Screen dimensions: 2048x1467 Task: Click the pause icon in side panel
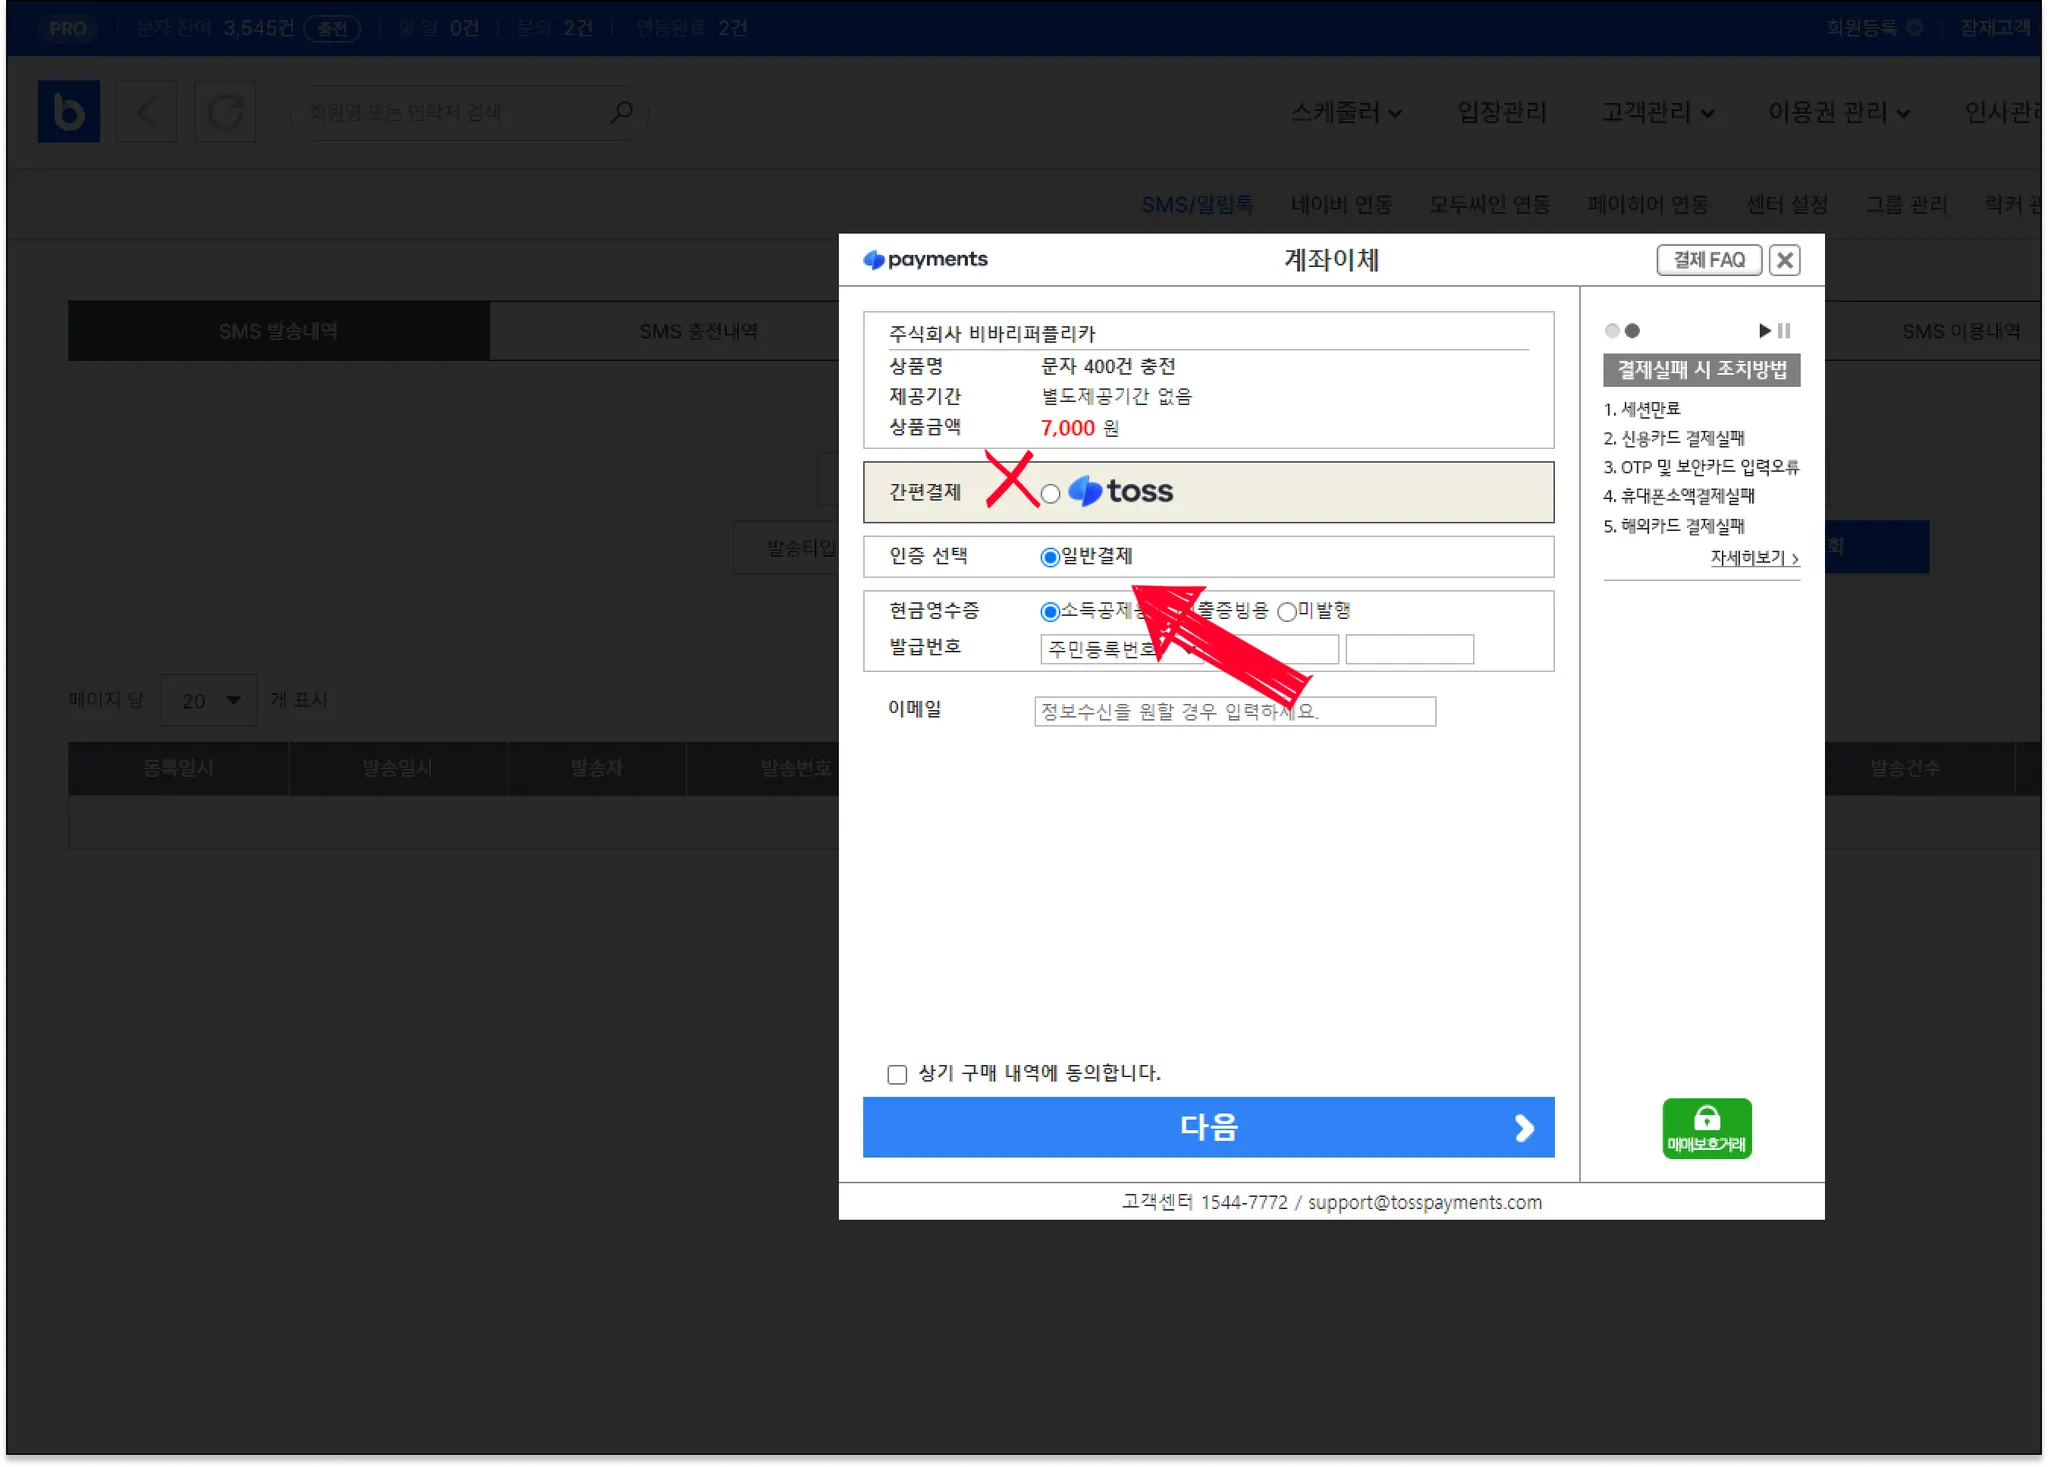pyautogui.click(x=1784, y=330)
